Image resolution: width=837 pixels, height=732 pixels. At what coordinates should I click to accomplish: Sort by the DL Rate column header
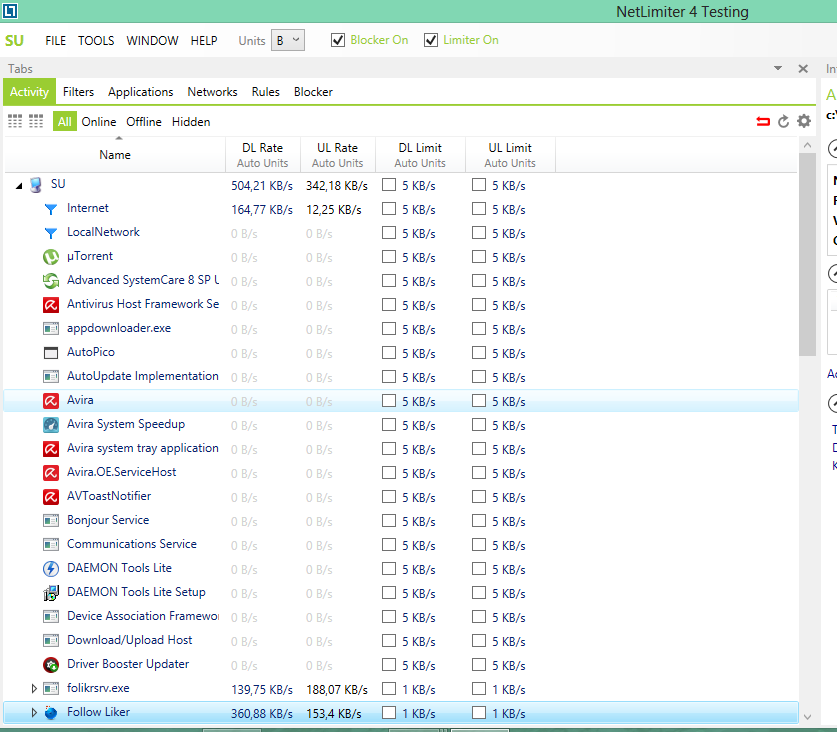coord(263,155)
